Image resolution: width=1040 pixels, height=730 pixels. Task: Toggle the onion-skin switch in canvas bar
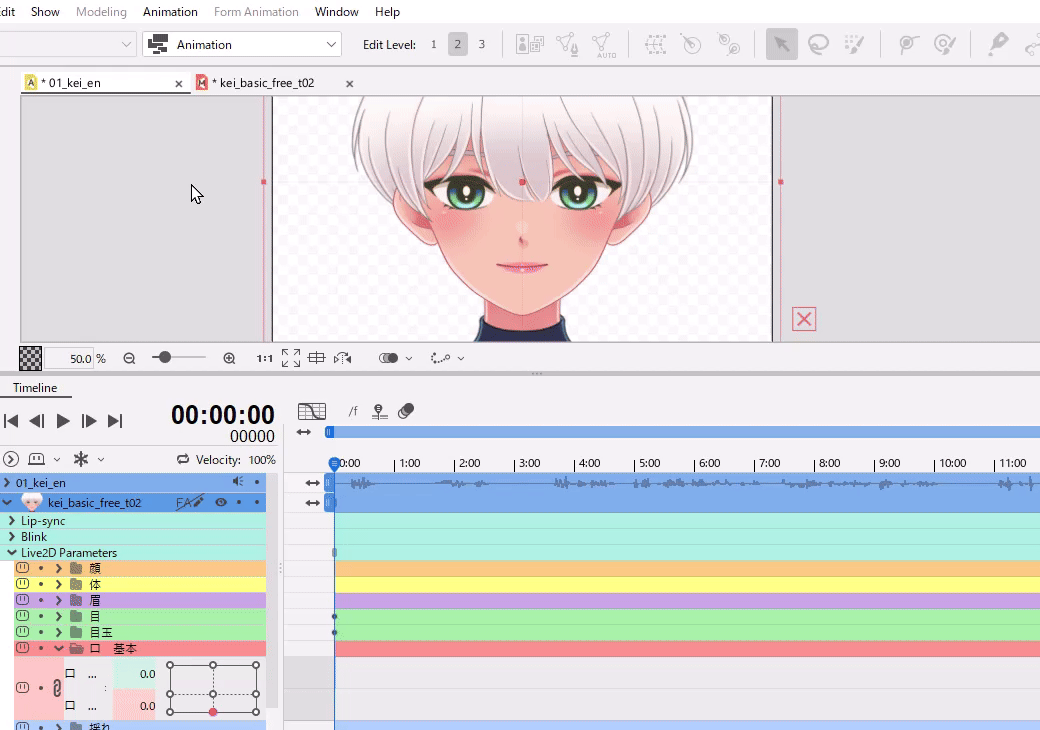(389, 358)
